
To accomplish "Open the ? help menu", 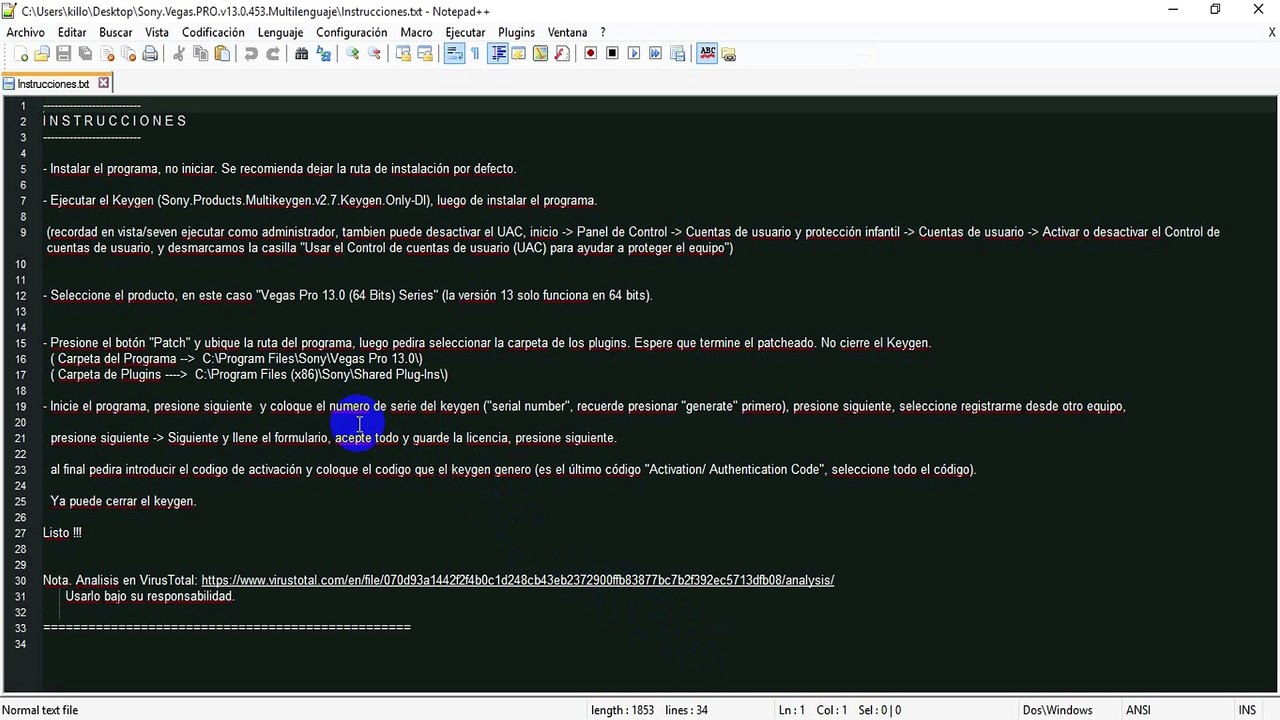I will (603, 32).
